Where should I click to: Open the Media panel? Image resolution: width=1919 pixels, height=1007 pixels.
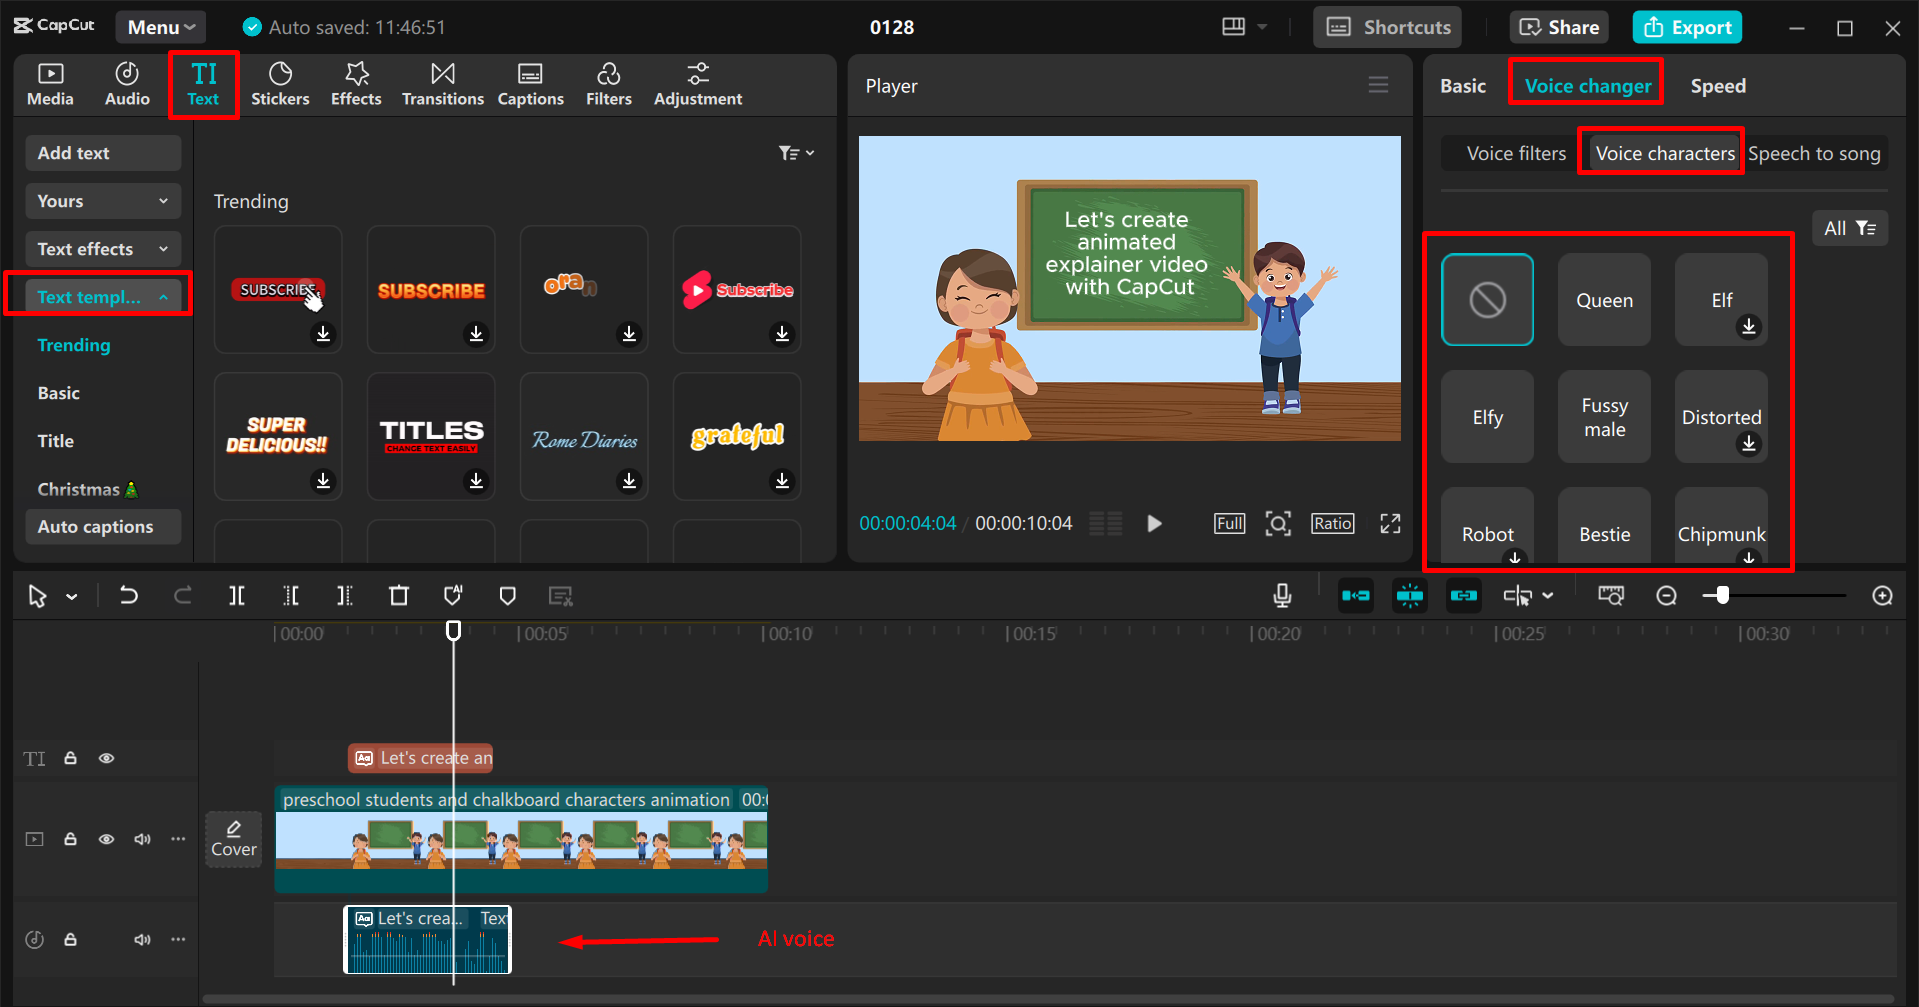point(50,84)
